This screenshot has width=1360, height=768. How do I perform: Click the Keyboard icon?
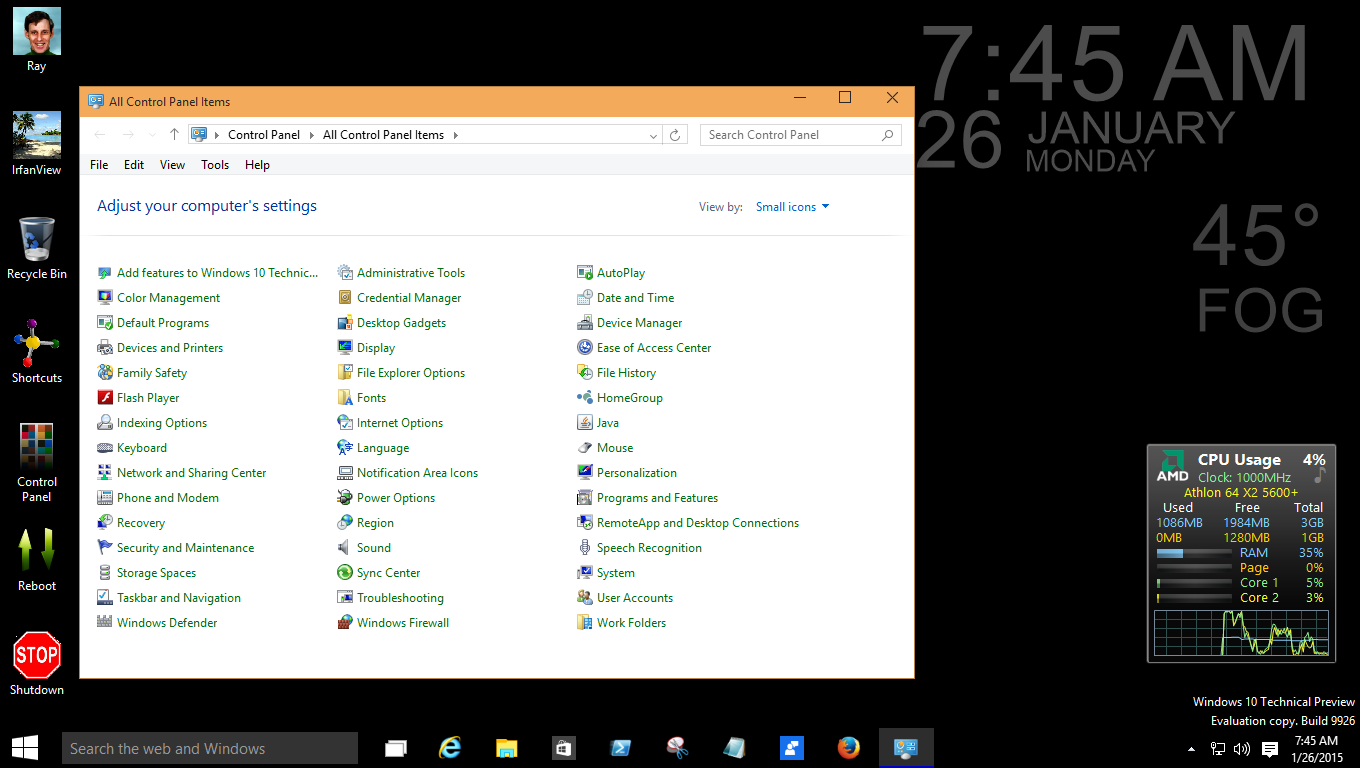[105, 448]
